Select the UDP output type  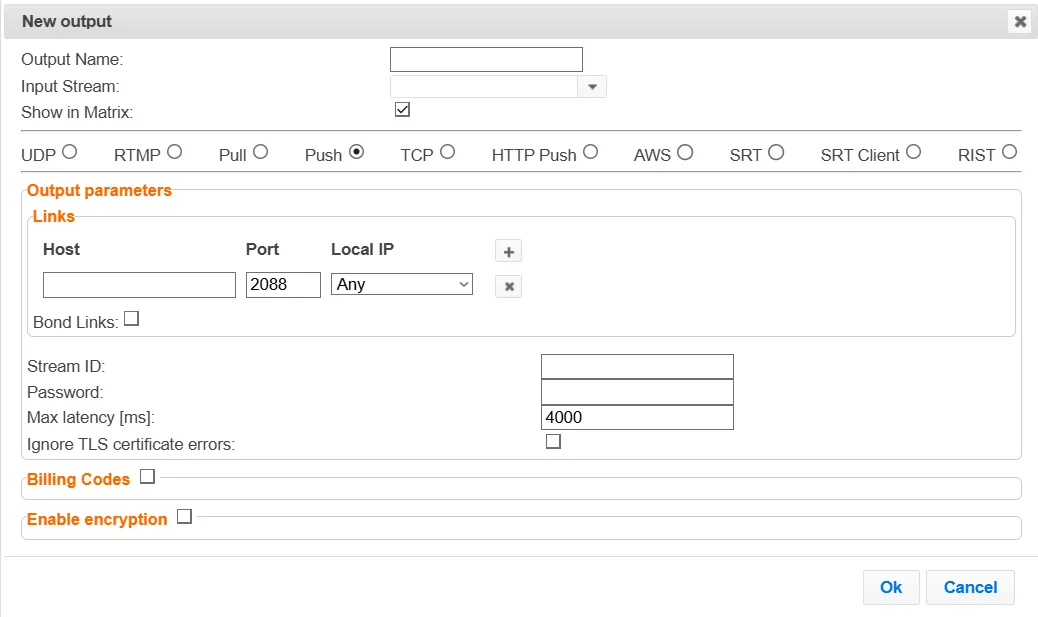click(x=70, y=152)
